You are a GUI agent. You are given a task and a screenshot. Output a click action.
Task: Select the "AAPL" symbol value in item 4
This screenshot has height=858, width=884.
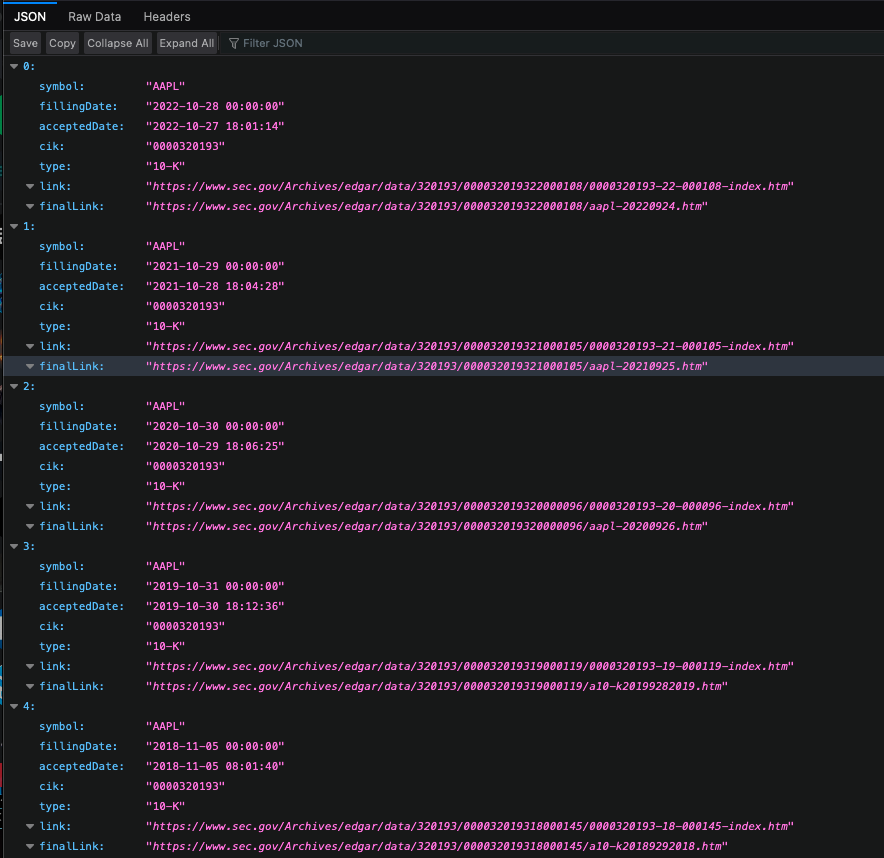tap(165, 727)
